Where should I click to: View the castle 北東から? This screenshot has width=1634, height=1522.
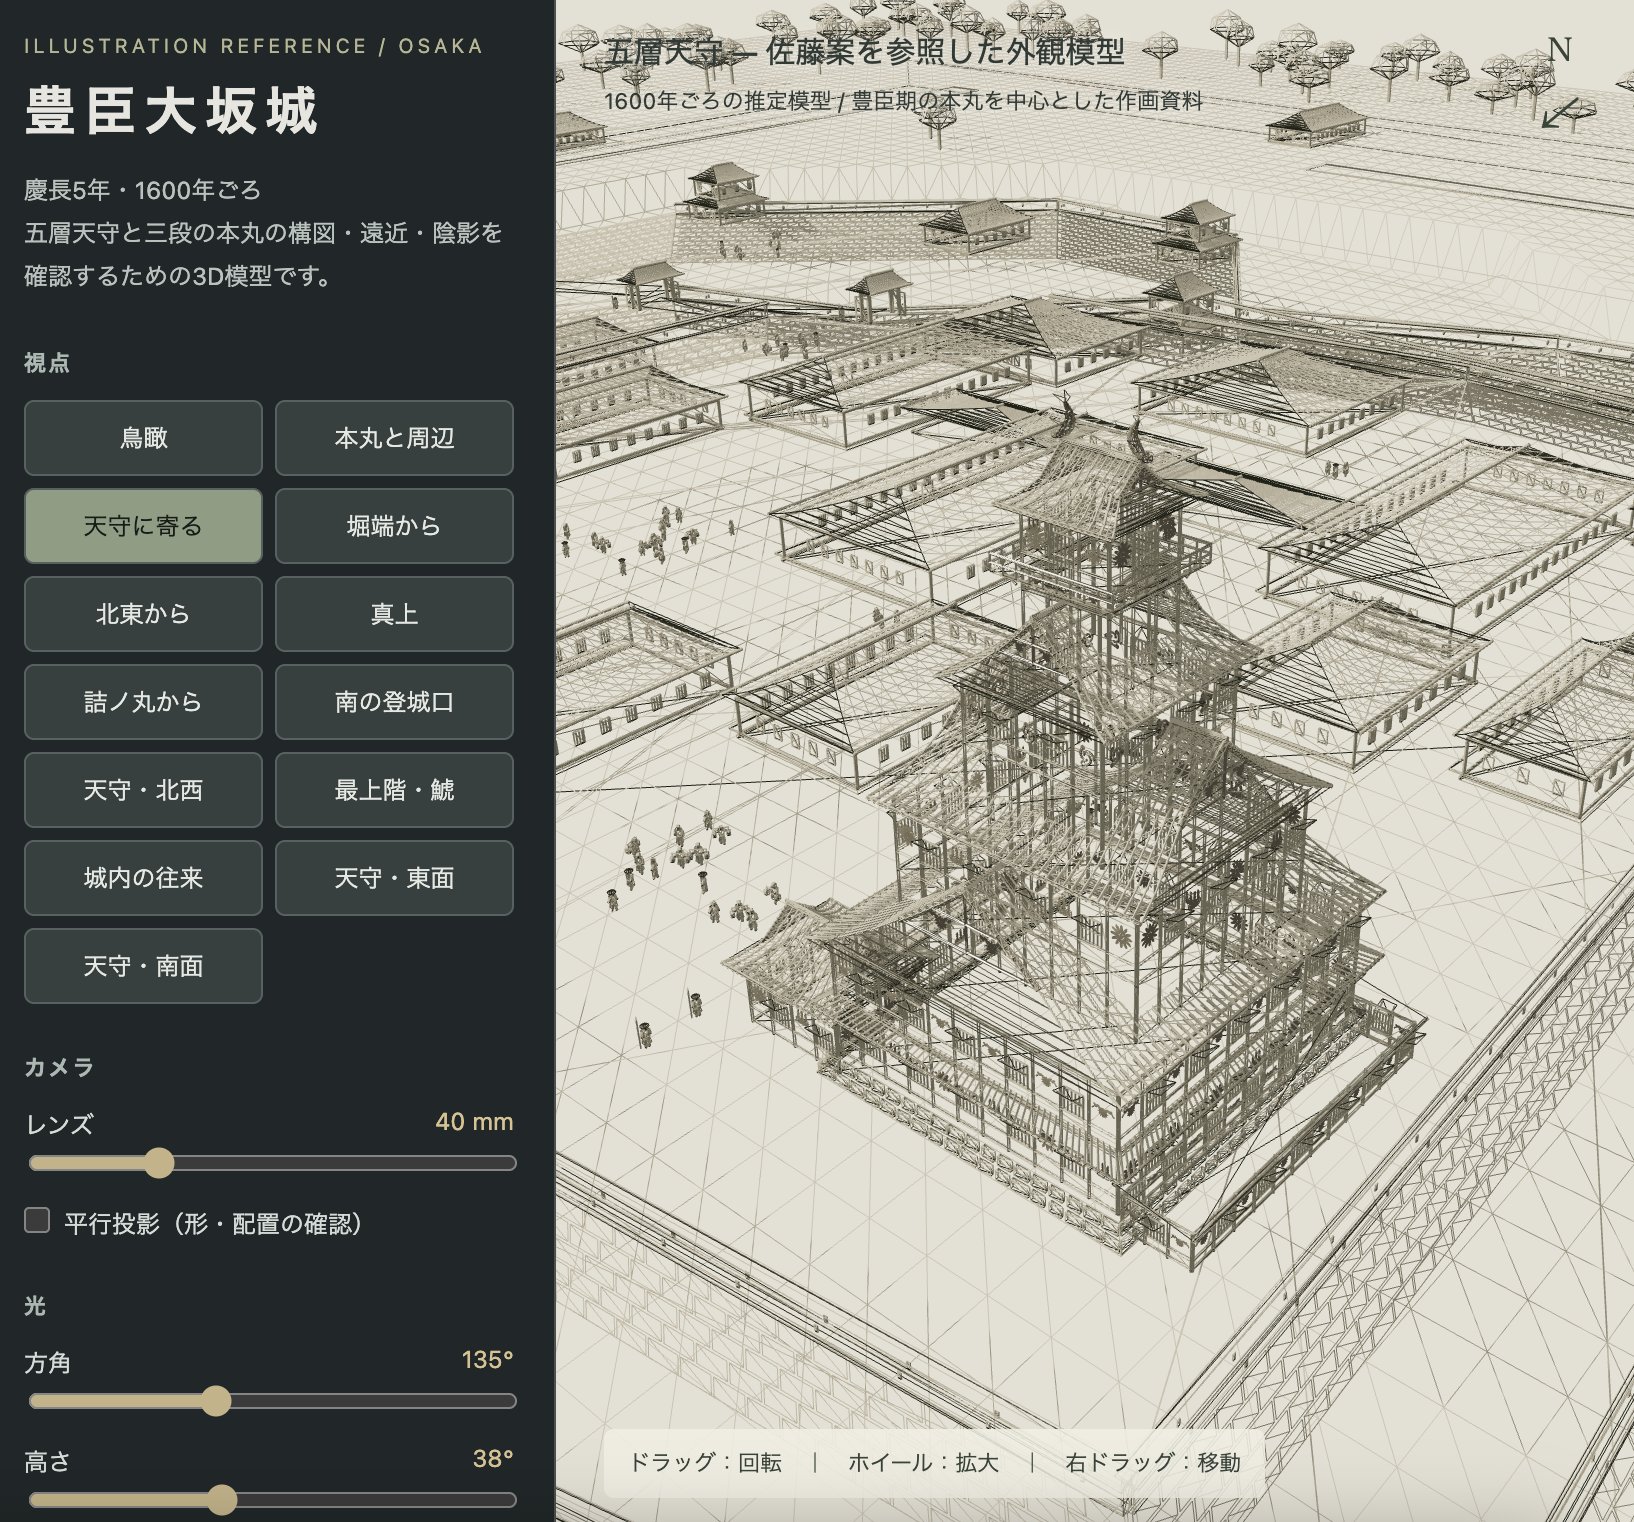(x=143, y=614)
